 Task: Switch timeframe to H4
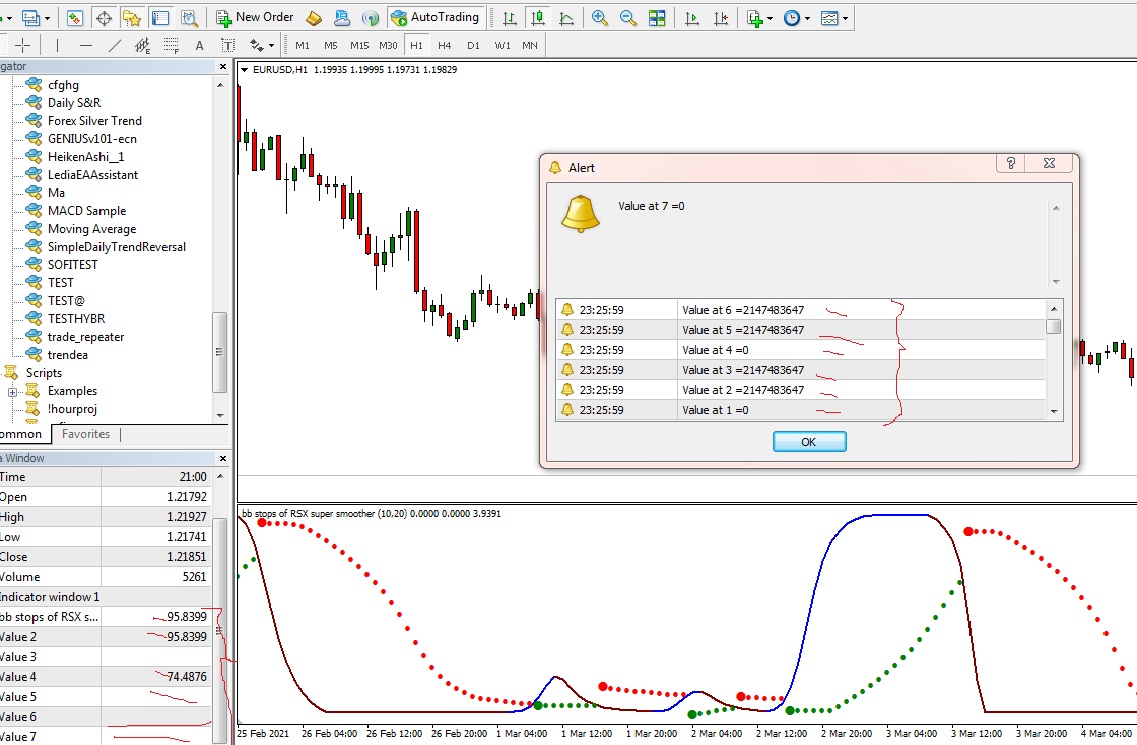(445, 46)
